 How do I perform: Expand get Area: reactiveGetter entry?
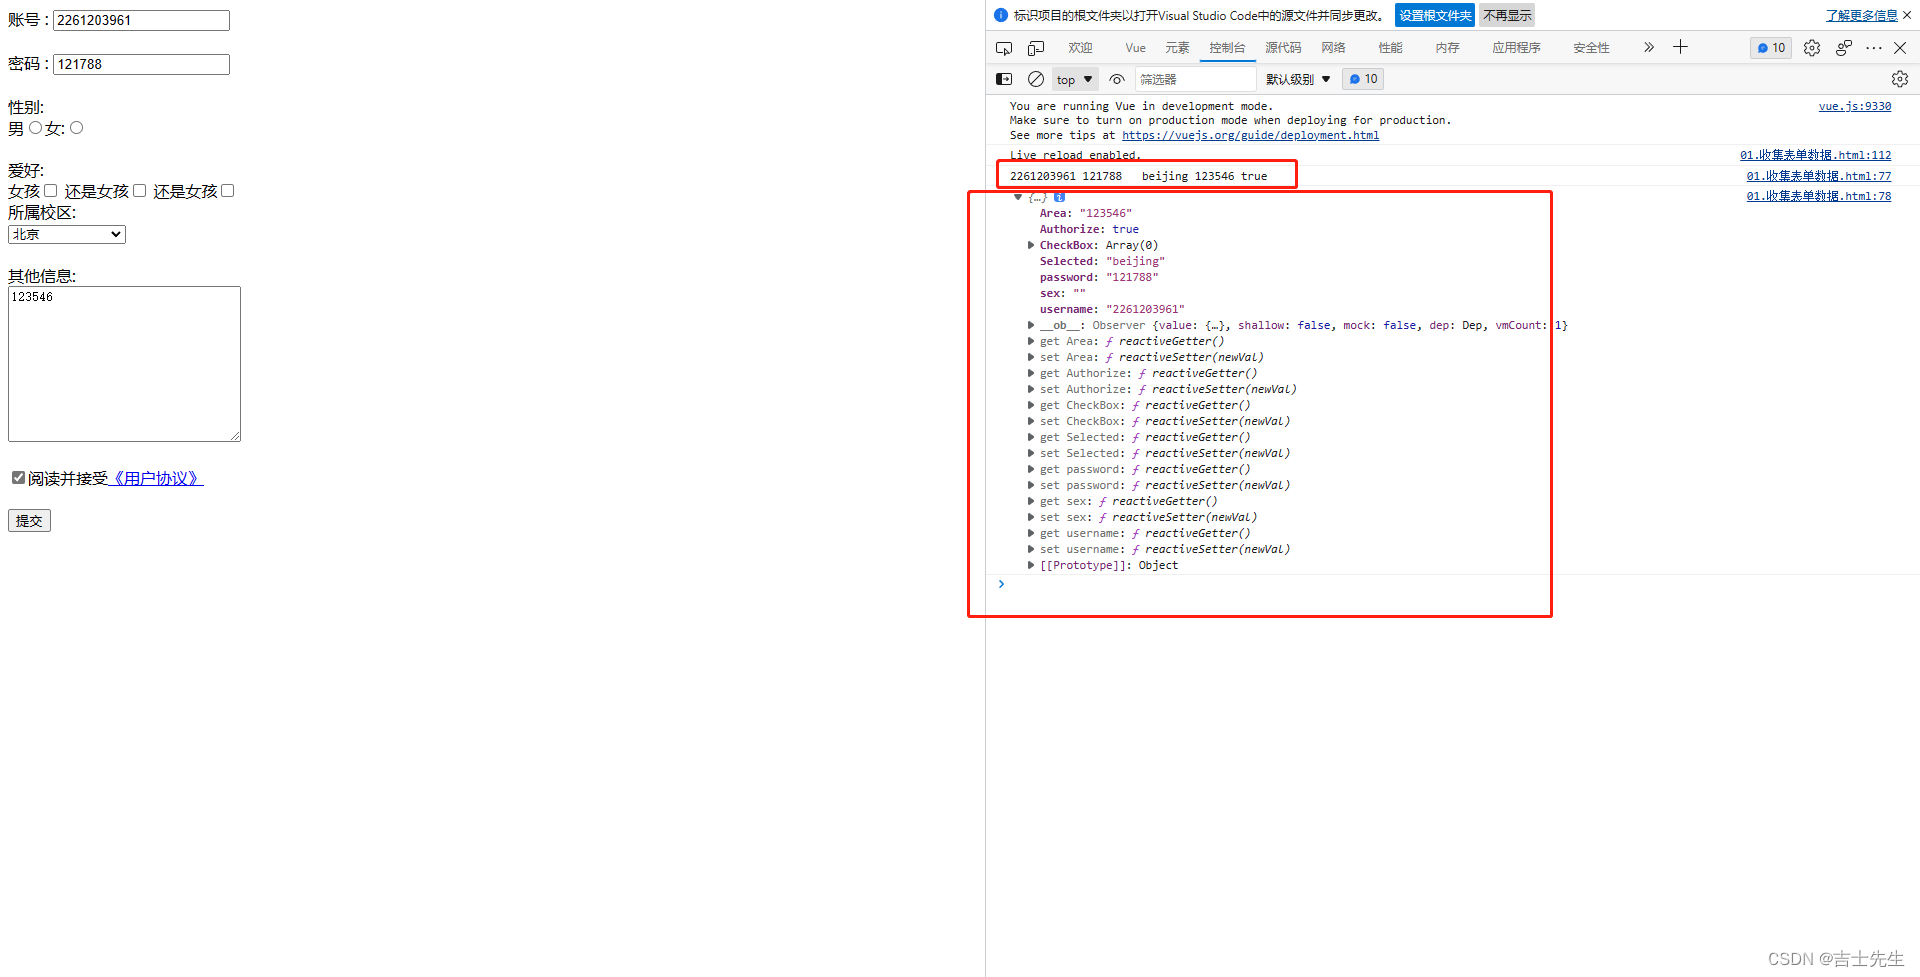point(1031,341)
